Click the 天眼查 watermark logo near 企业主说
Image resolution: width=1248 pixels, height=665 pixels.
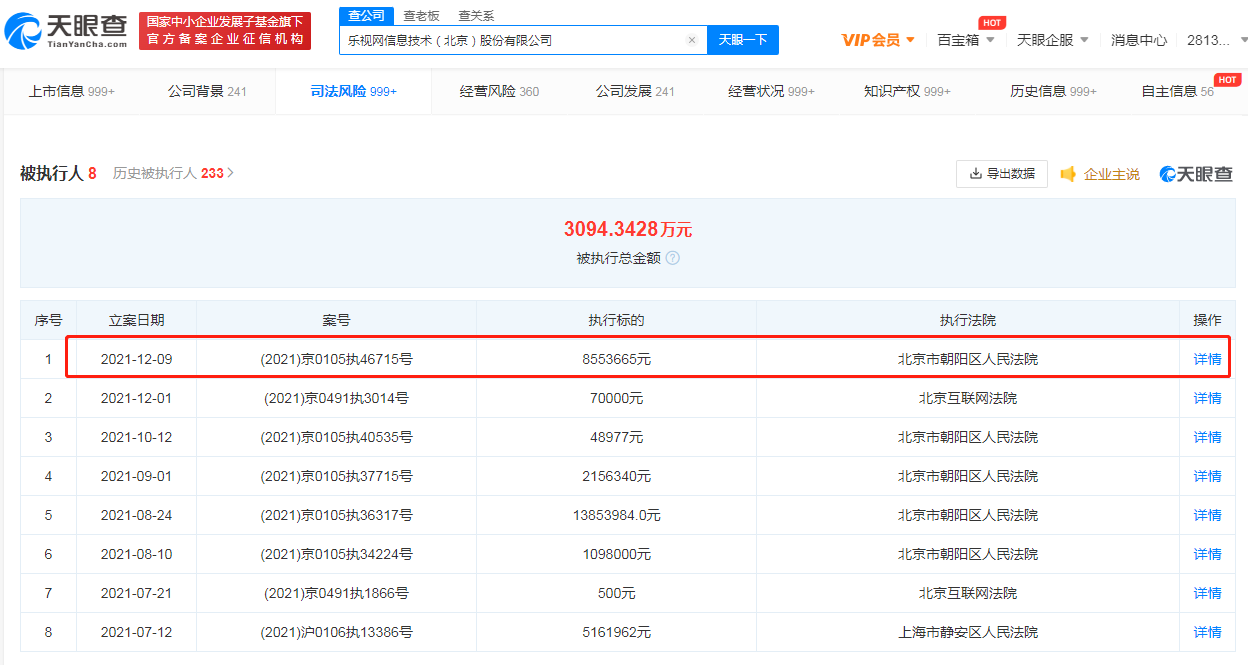pyautogui.click(x=1196, y=173)
